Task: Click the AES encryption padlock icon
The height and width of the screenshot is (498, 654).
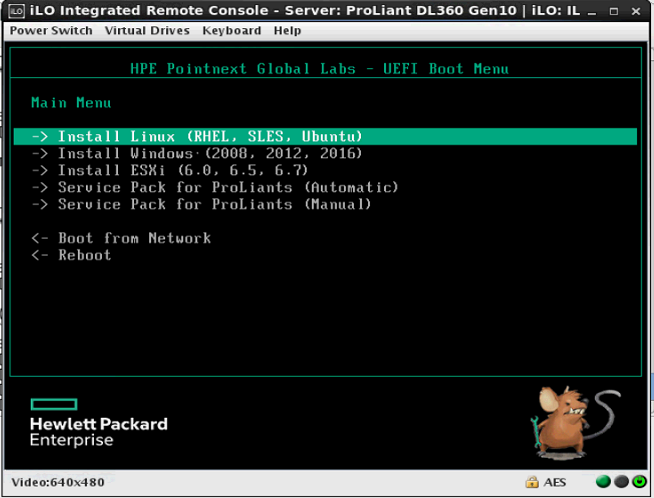Action: (x=532, y=482)
